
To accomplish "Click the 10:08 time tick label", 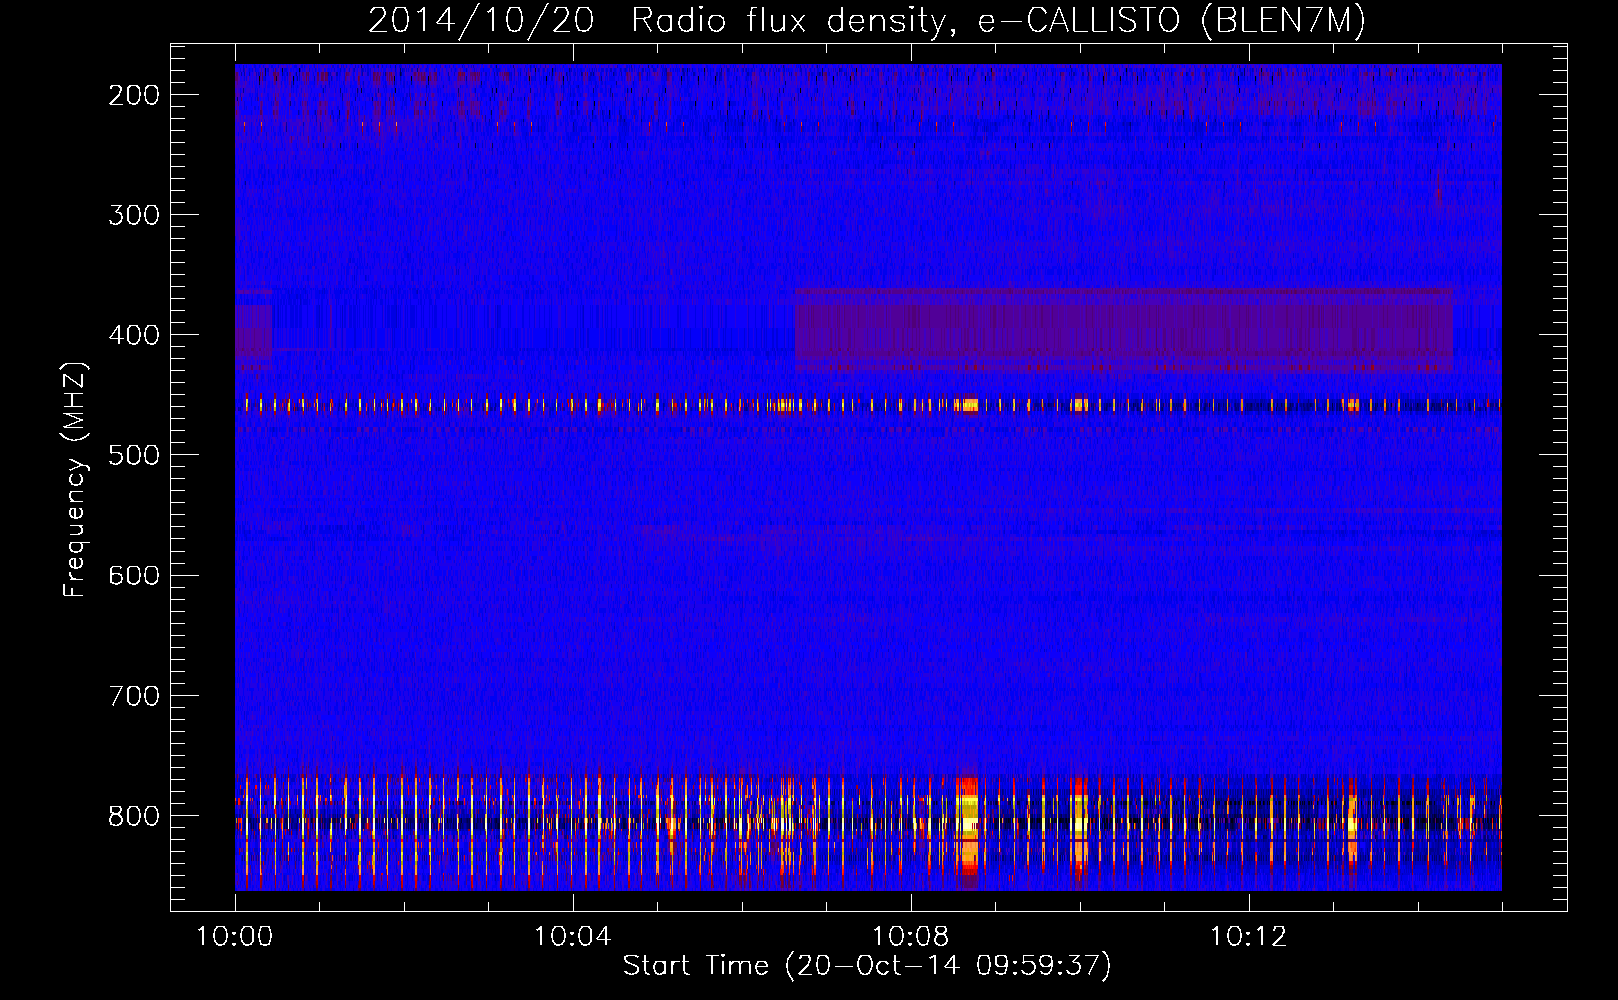I will coord(910,937).
